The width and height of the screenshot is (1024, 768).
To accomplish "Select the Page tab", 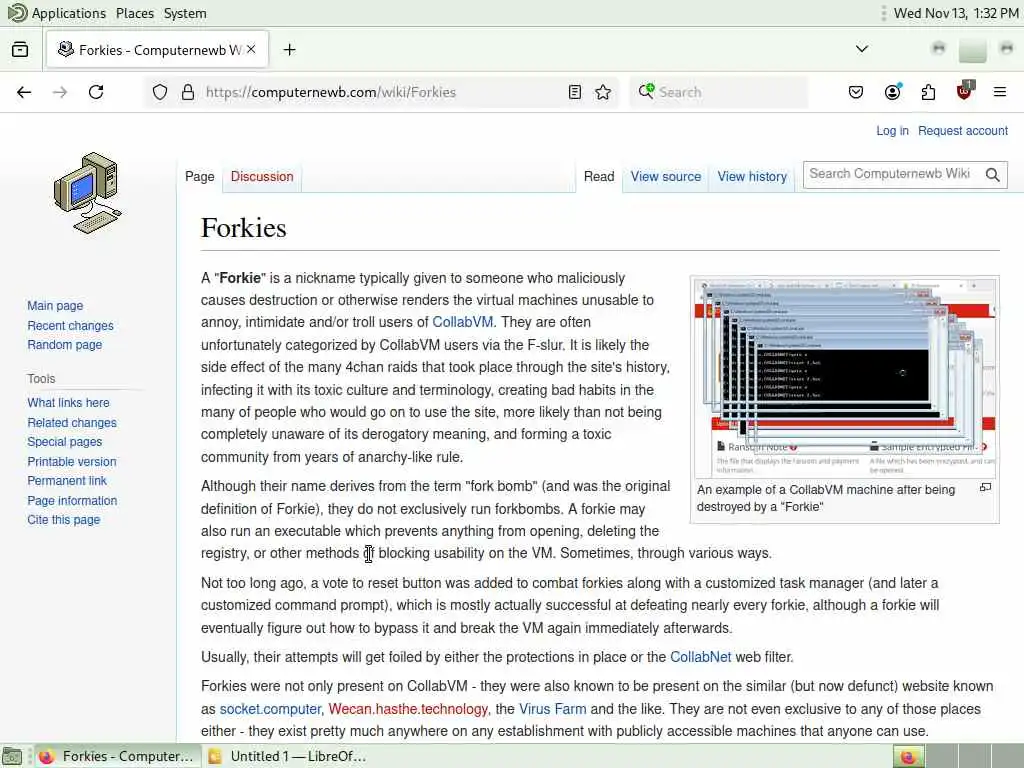I will [200, 176].
